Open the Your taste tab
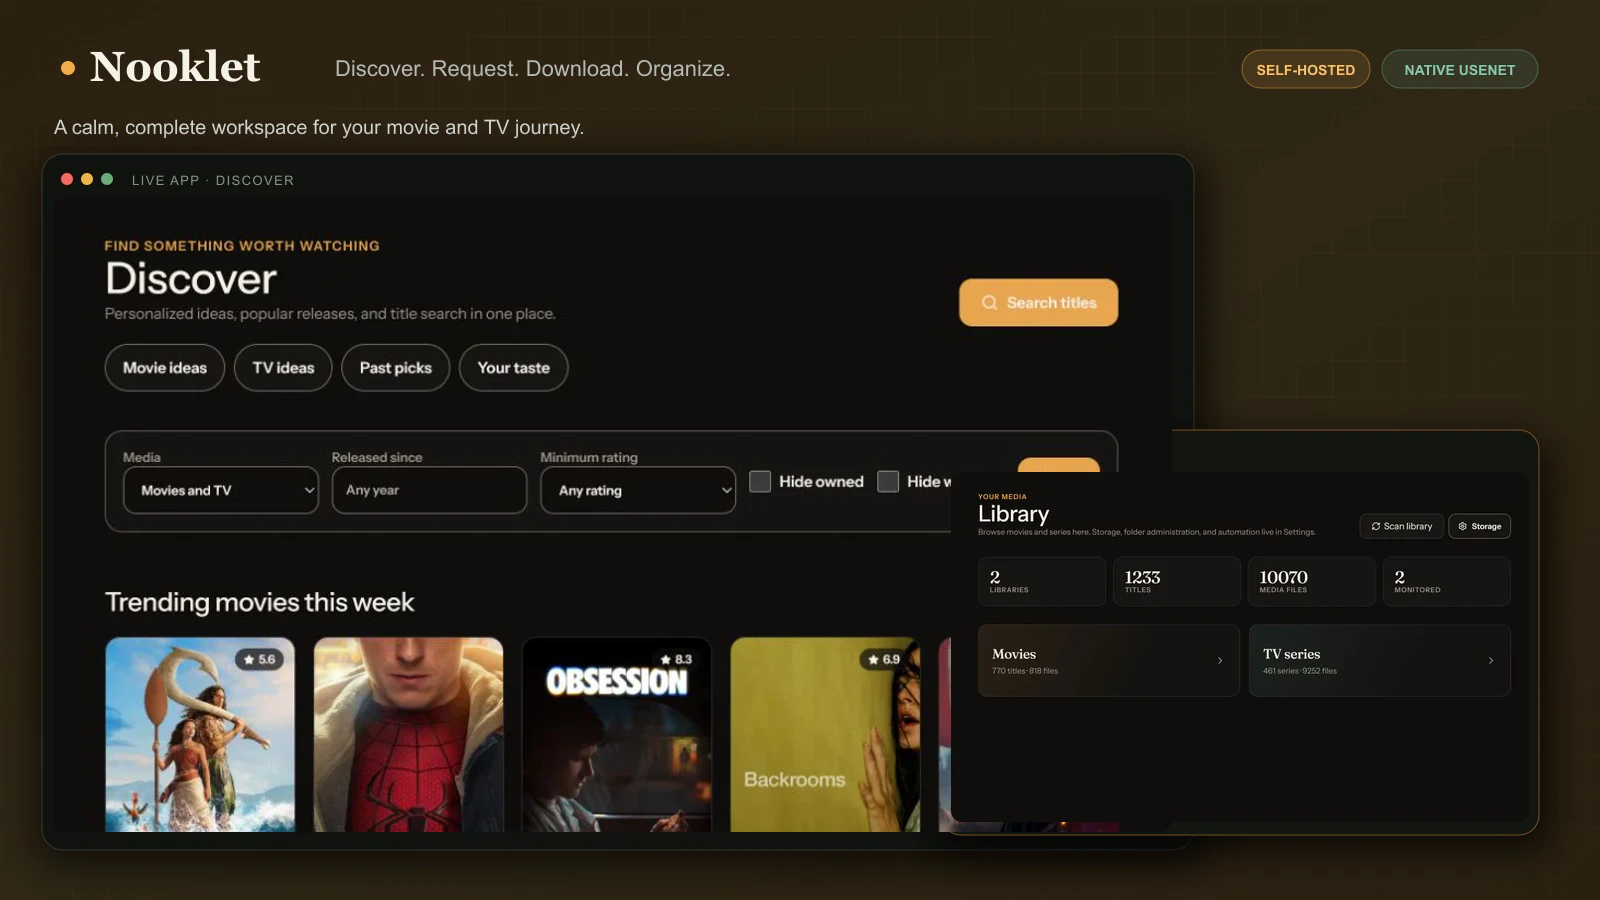 514,368
